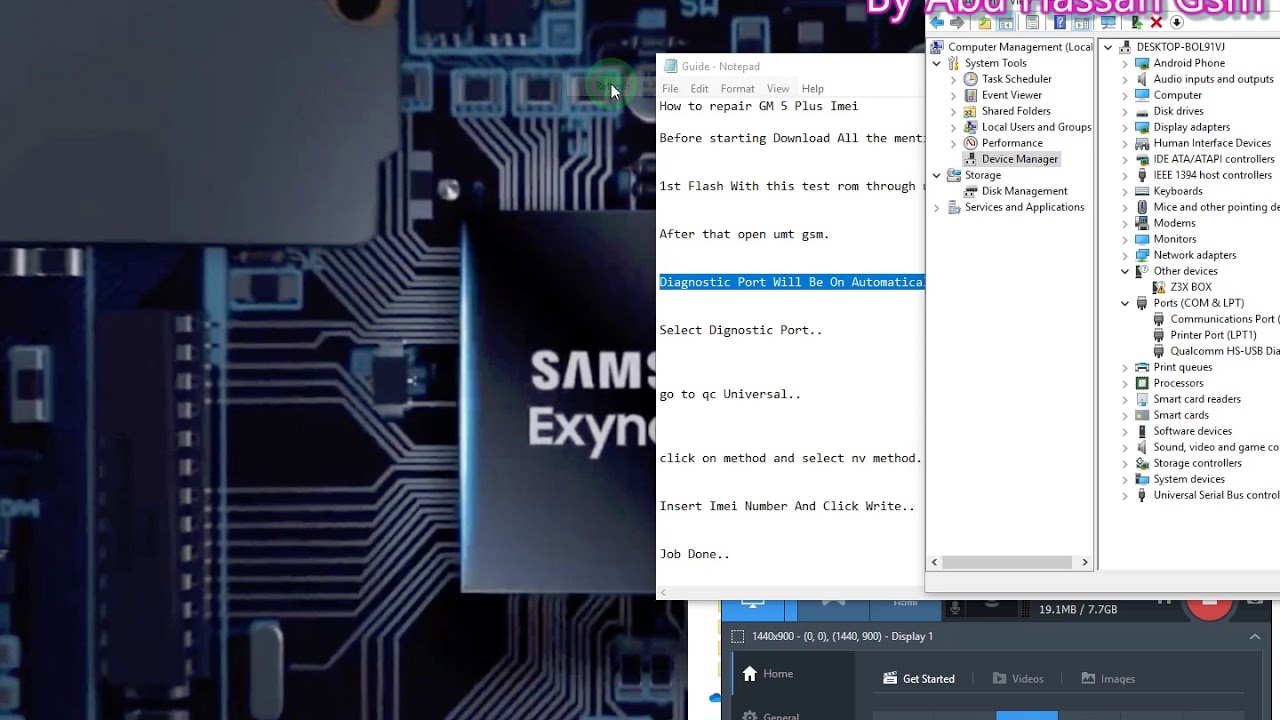Collapse the Other devices category
Viewport: 1280px width, 720px height.
coord(1125,271)
